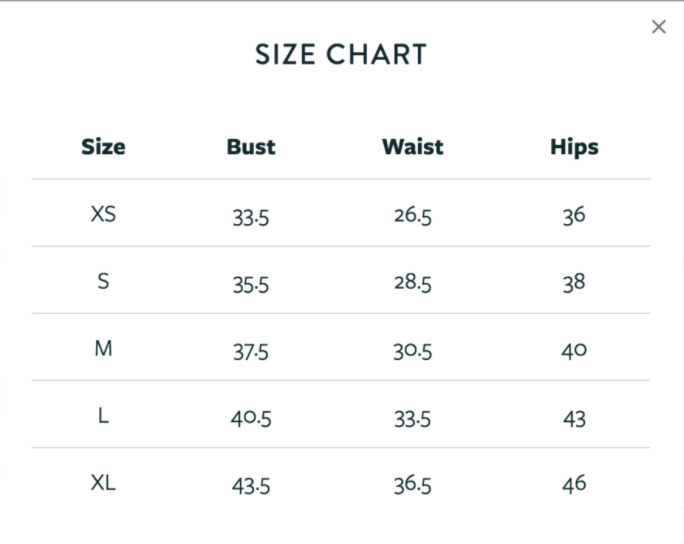The image size is (684, 544).
Task: Close the size chart popup
Action: click(659, 27)
